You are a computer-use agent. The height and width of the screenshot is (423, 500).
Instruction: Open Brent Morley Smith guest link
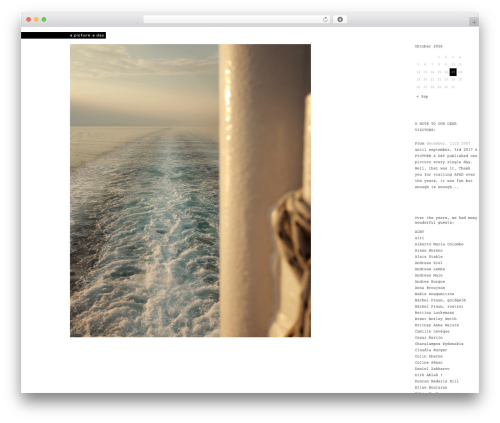pyautogui.click(x=436, y=319)
